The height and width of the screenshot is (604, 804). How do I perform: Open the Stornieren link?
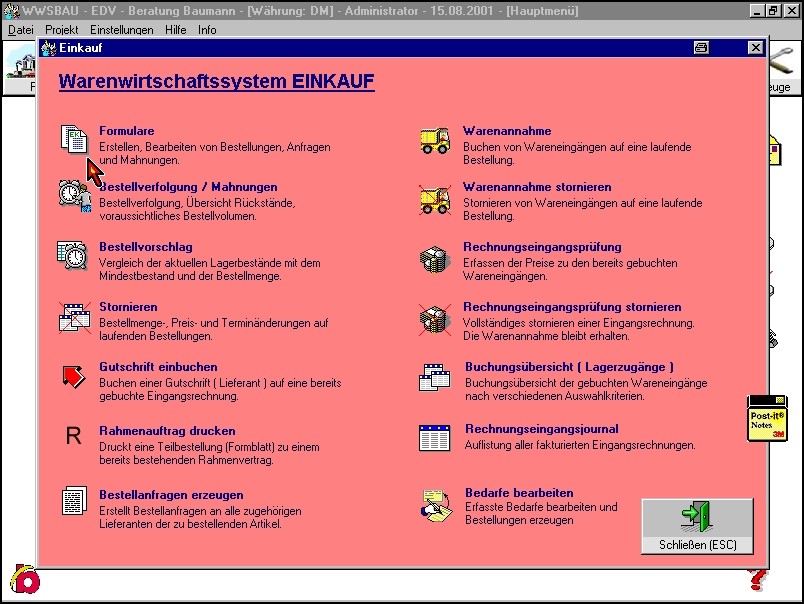coord(128,307)
